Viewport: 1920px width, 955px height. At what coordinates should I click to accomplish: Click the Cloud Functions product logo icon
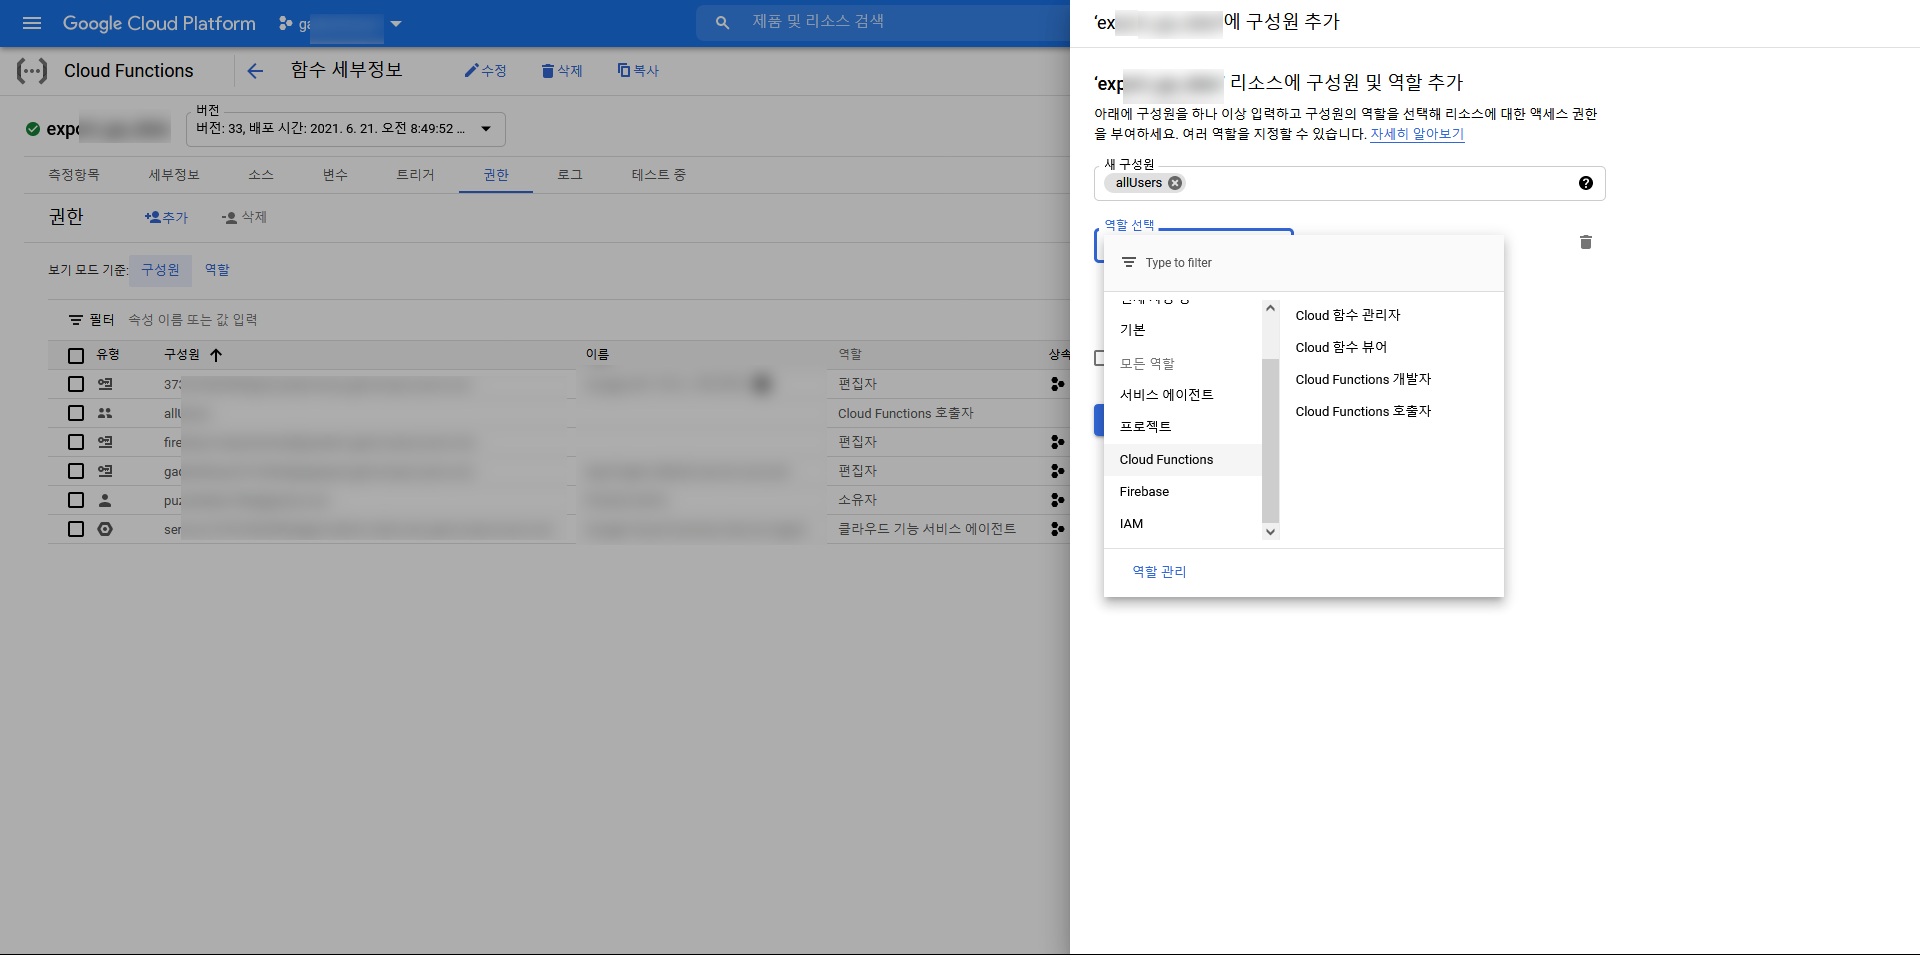click(x=32, y=71)
